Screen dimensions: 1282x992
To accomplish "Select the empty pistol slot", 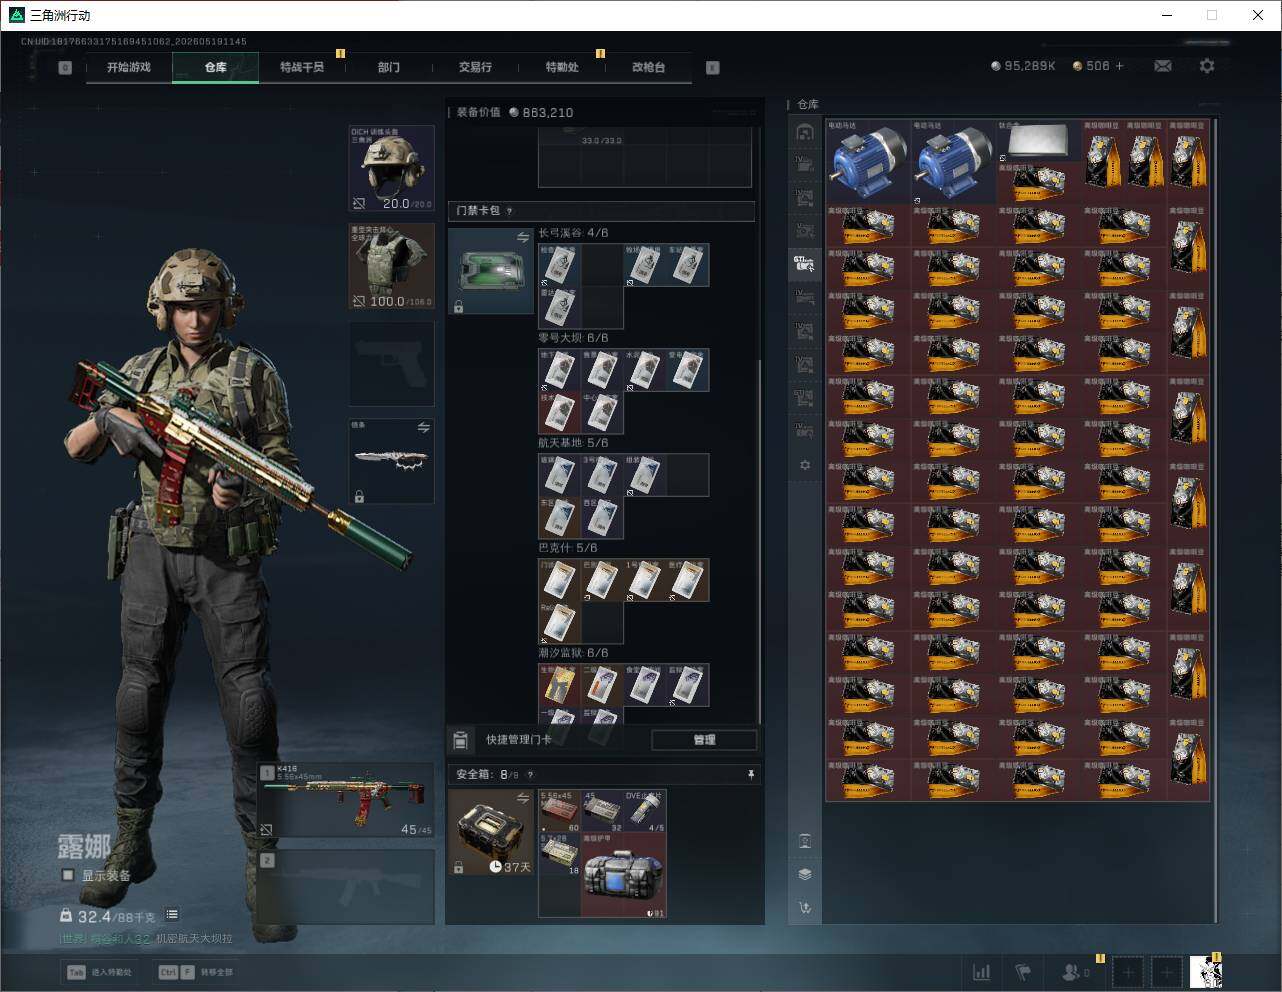I will point(391,364).
